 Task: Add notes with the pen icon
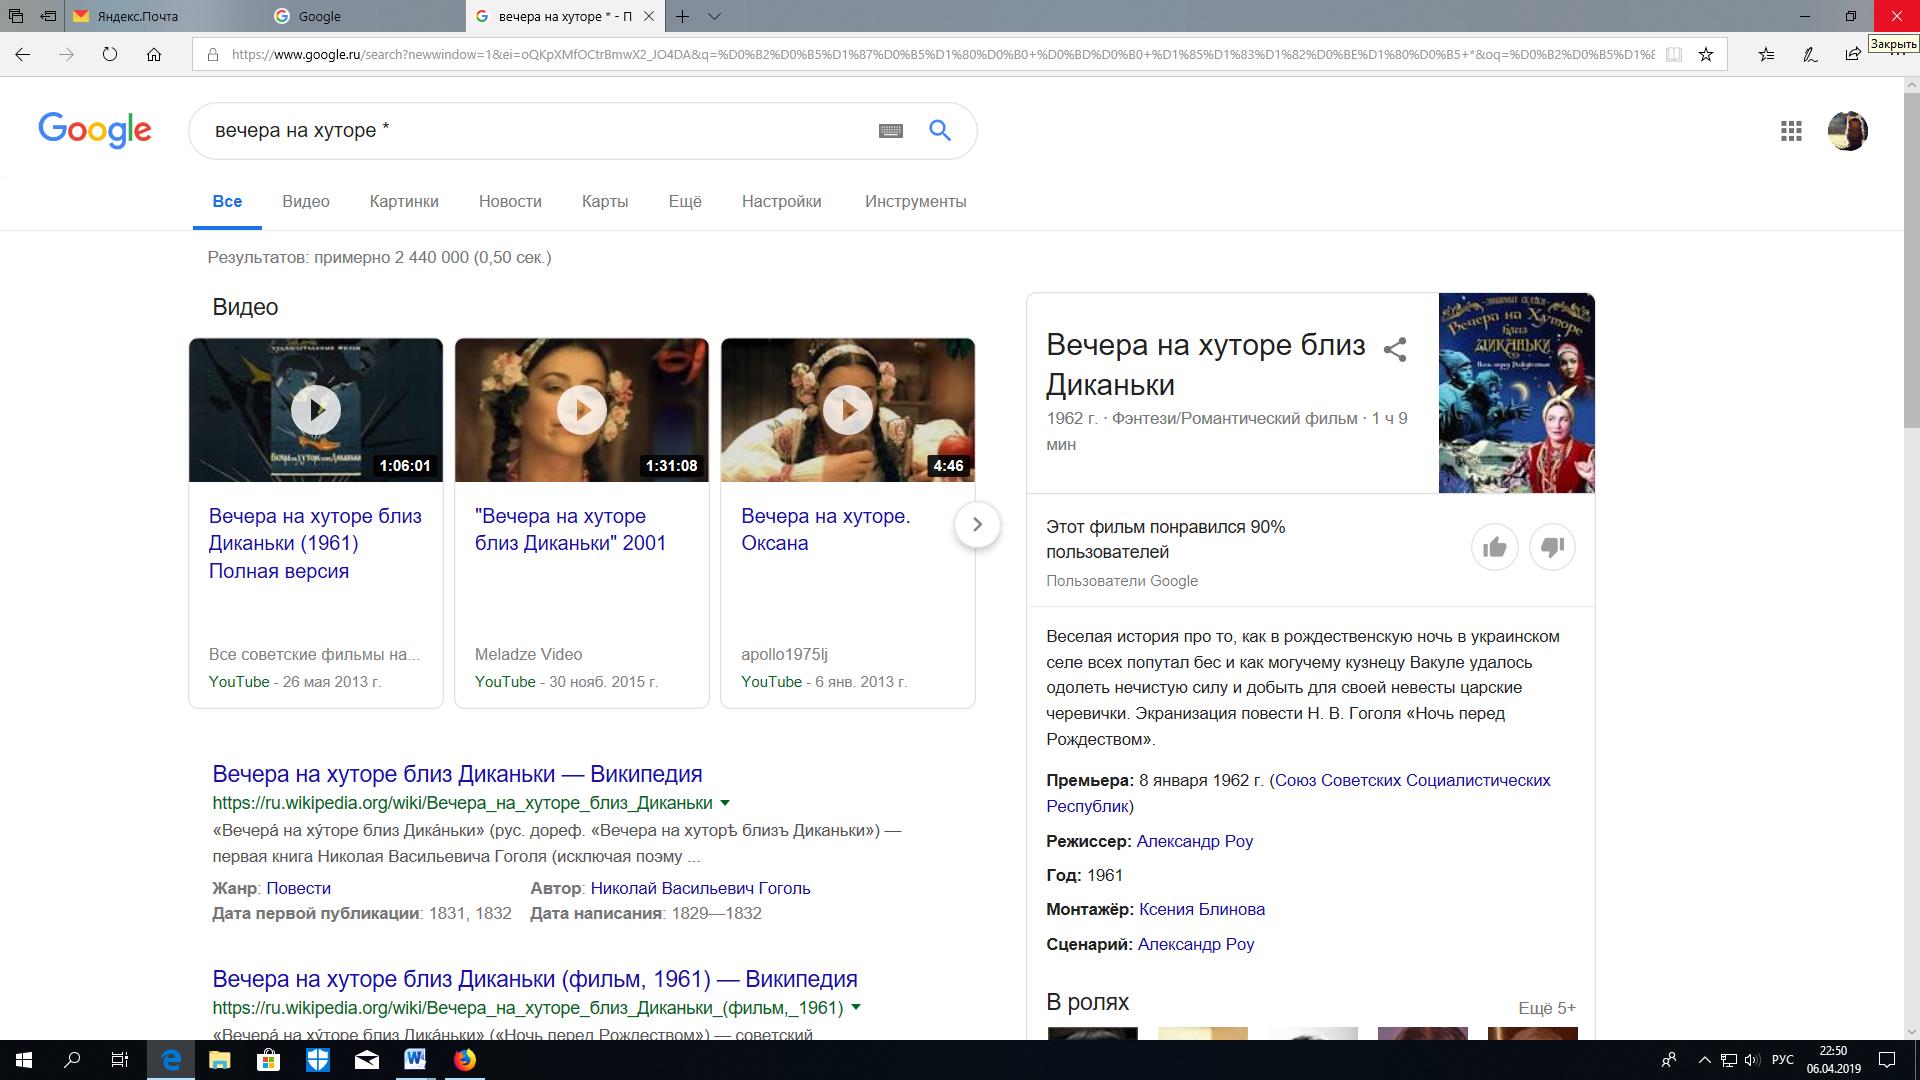(x=1810, y=55)
